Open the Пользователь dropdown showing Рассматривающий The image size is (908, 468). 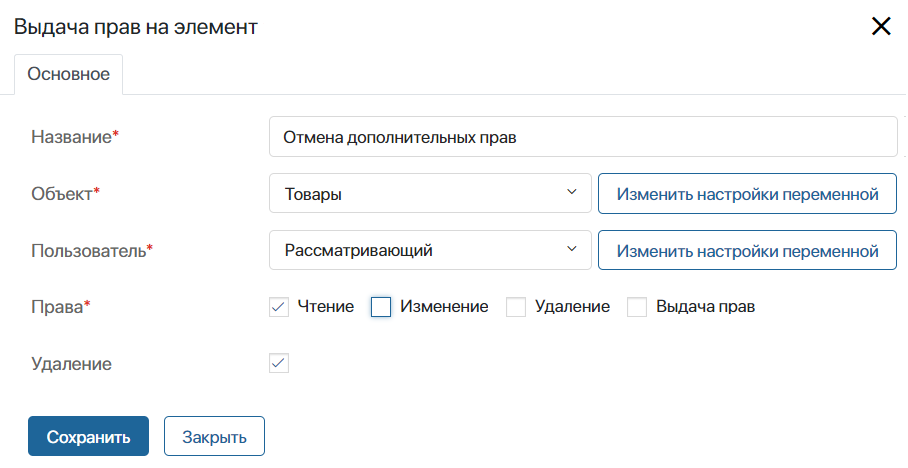point(430,250)
